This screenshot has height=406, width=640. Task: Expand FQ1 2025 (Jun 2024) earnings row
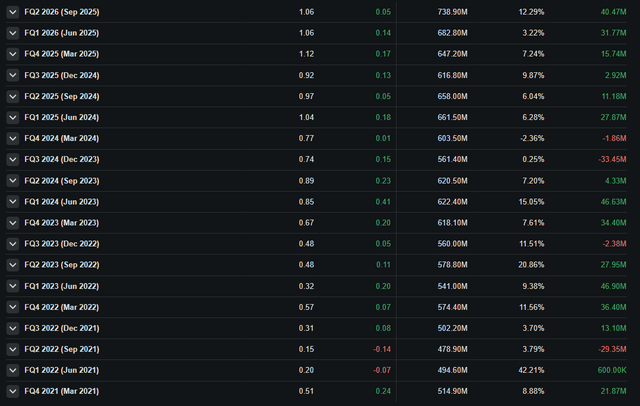point(13,117)
